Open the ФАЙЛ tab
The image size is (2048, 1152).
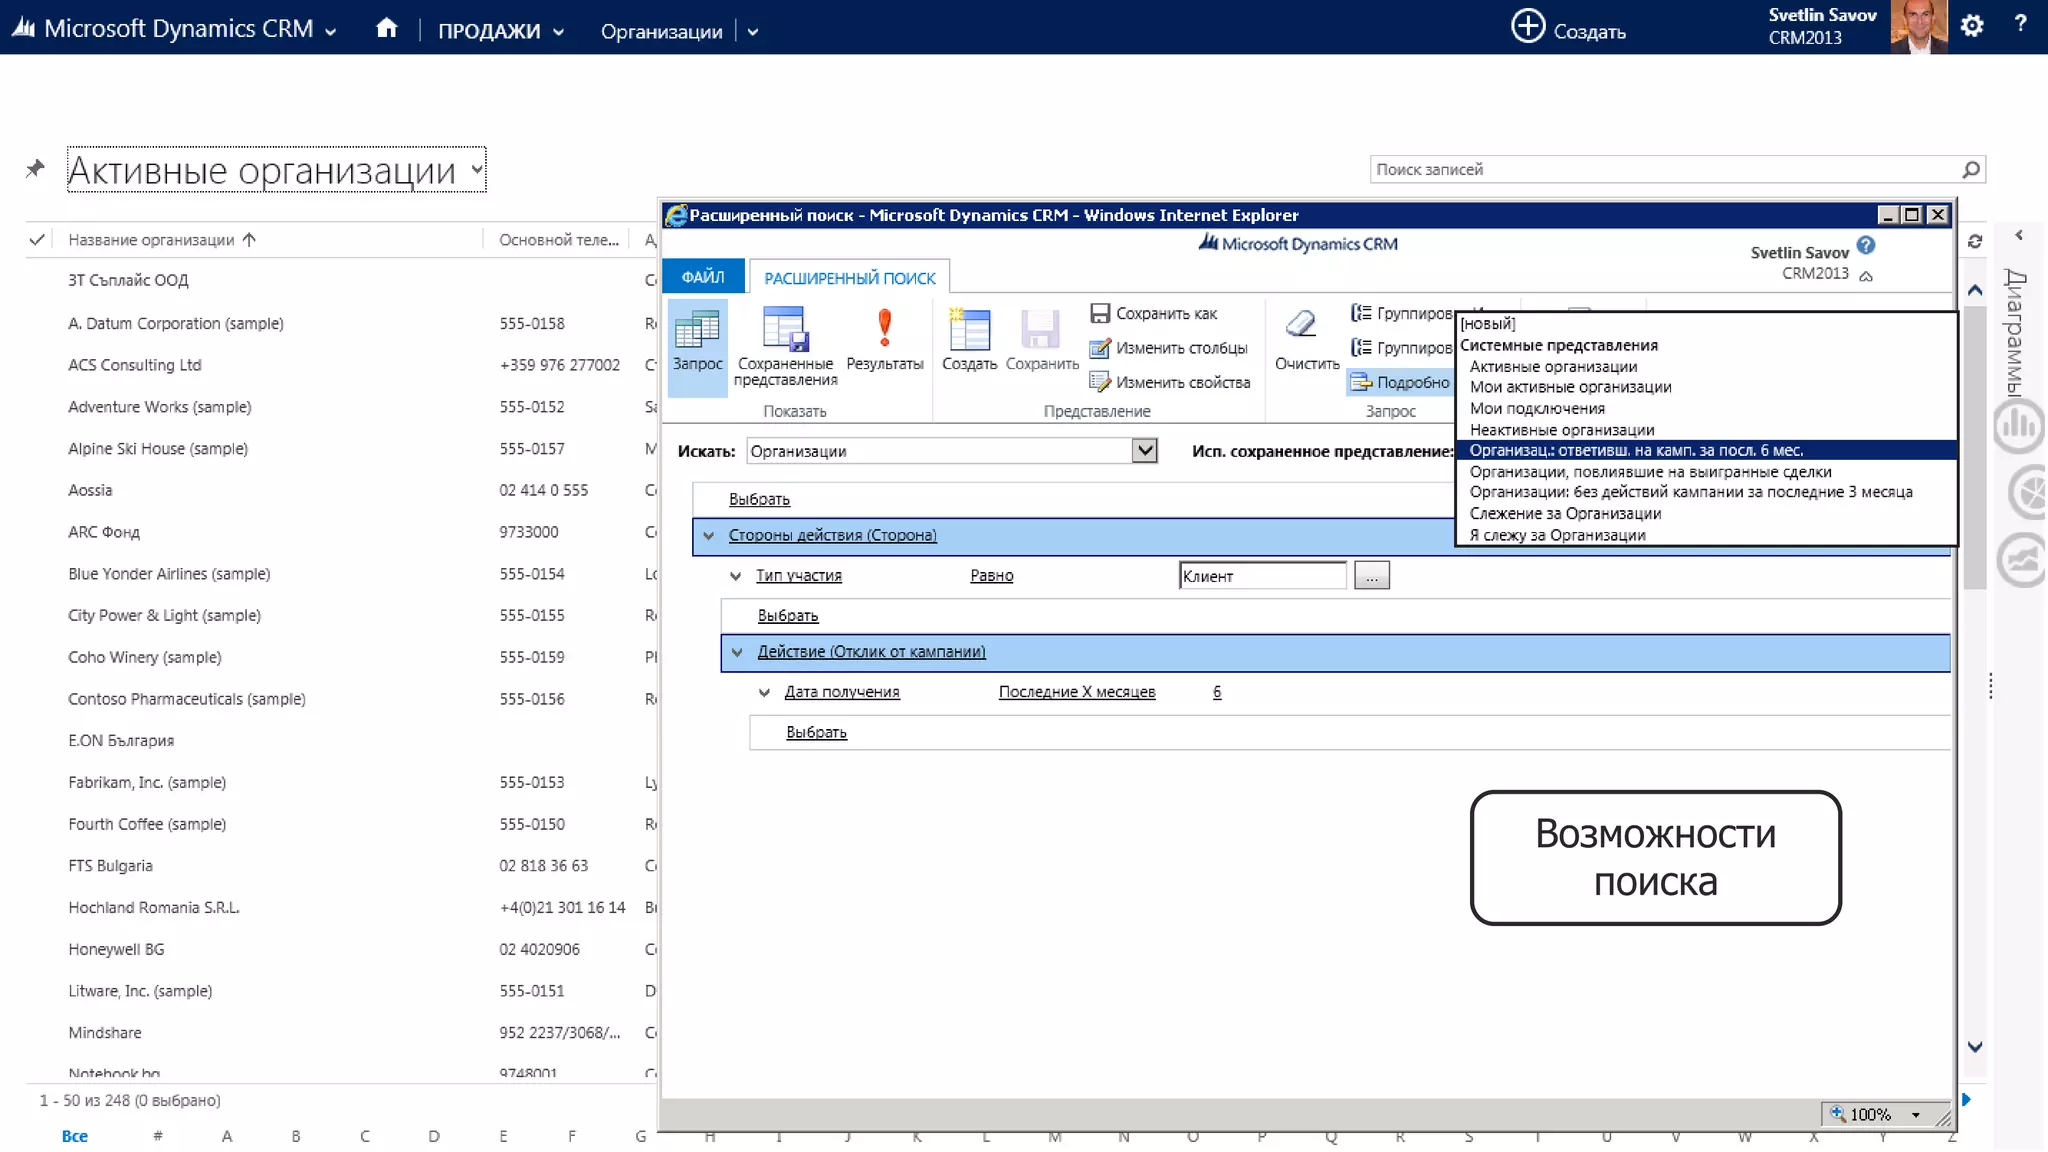(702, 277)
